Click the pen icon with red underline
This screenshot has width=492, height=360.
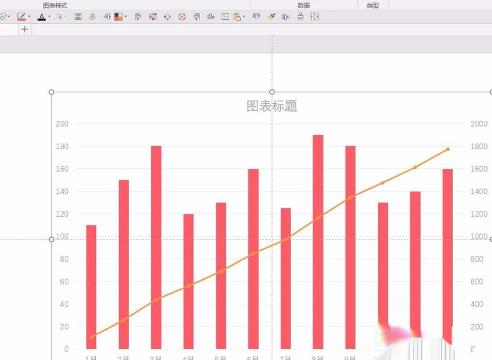pos(22,16)
